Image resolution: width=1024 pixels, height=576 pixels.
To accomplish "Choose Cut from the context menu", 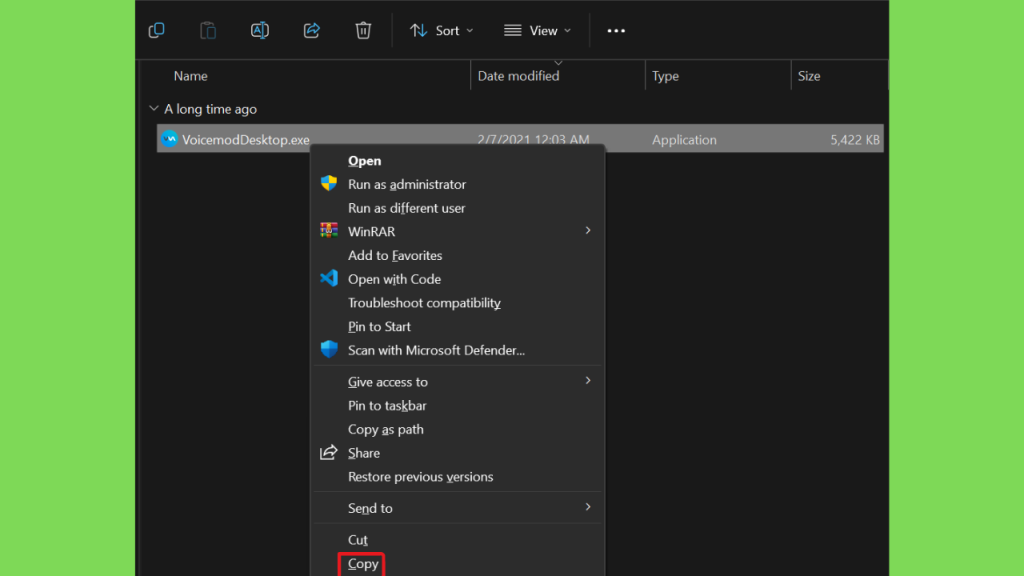I will click(358, 540).
